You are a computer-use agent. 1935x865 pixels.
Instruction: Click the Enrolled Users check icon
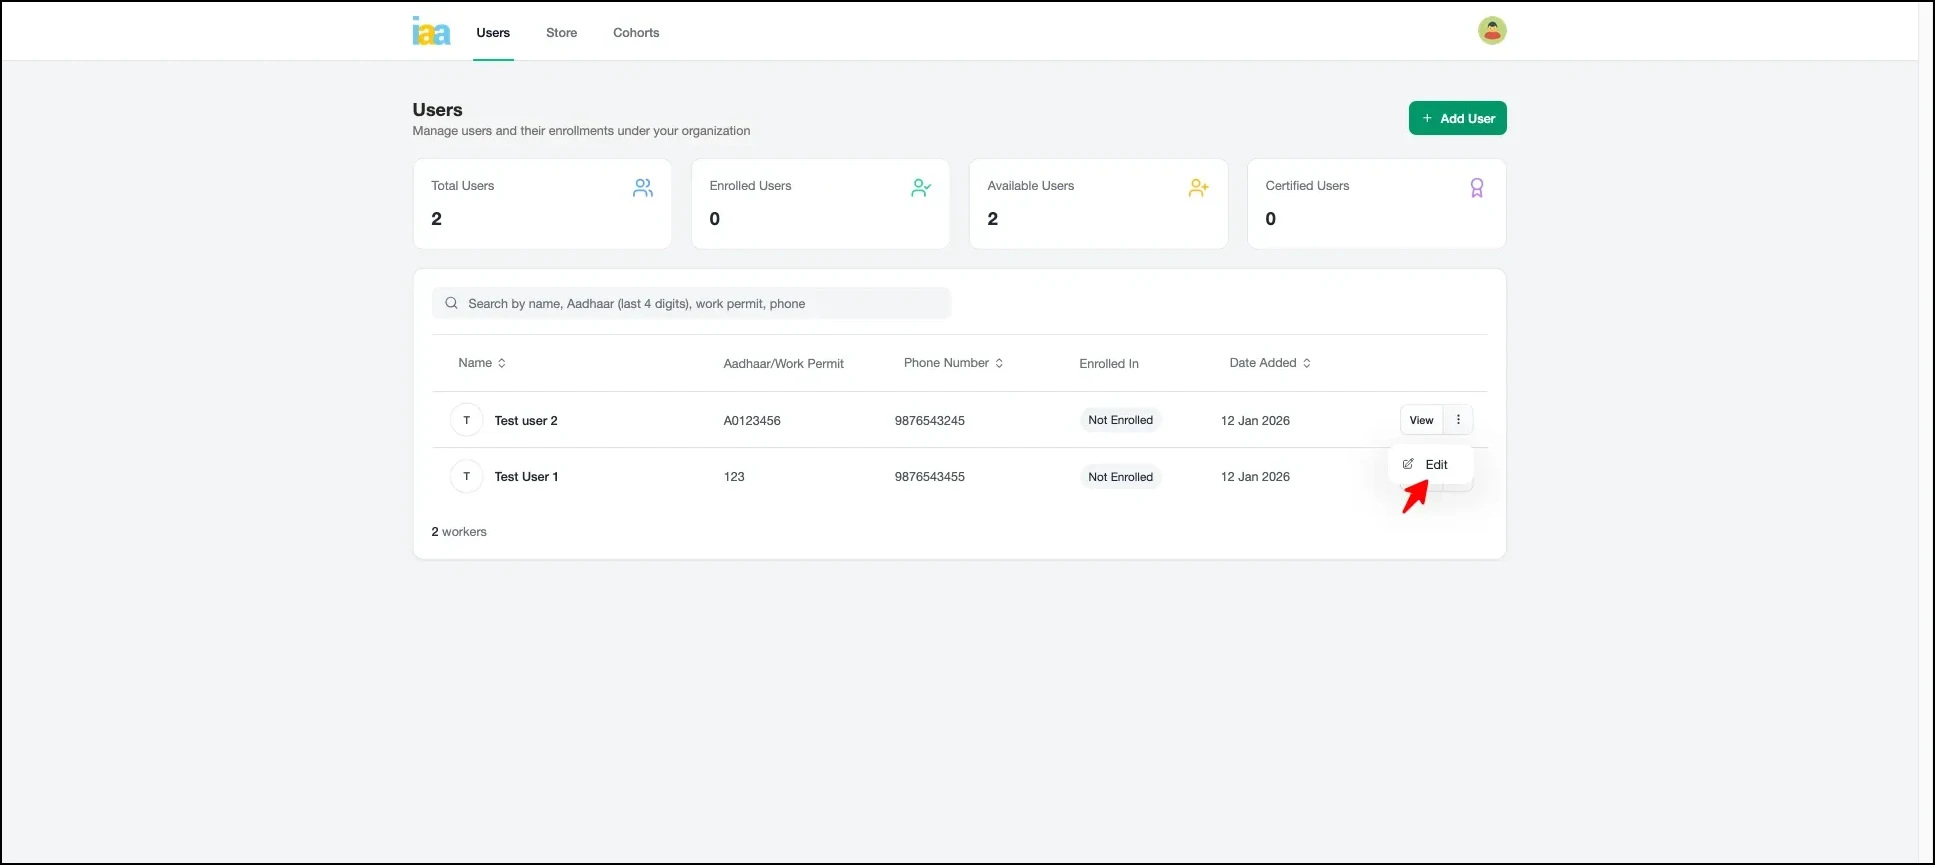(x=920, y=188)
